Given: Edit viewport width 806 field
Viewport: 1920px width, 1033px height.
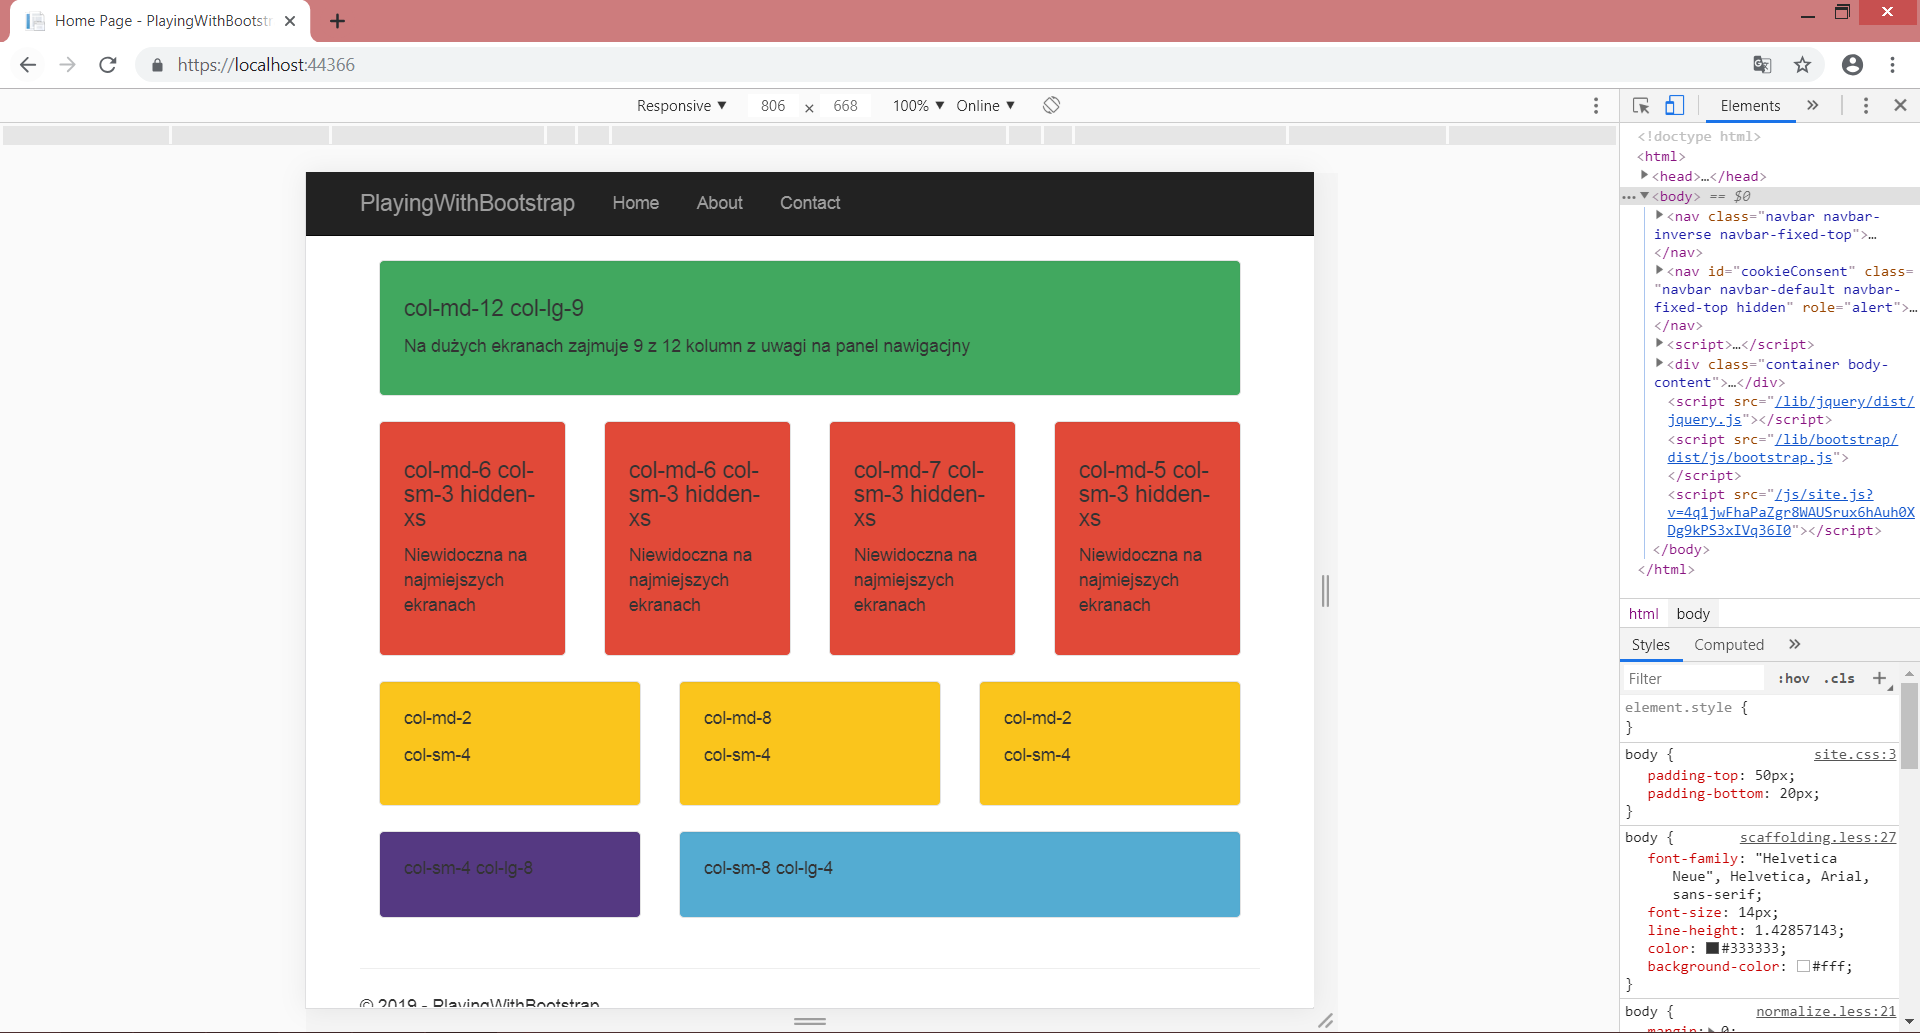Looking at the screenshot, I should [773, 105].
